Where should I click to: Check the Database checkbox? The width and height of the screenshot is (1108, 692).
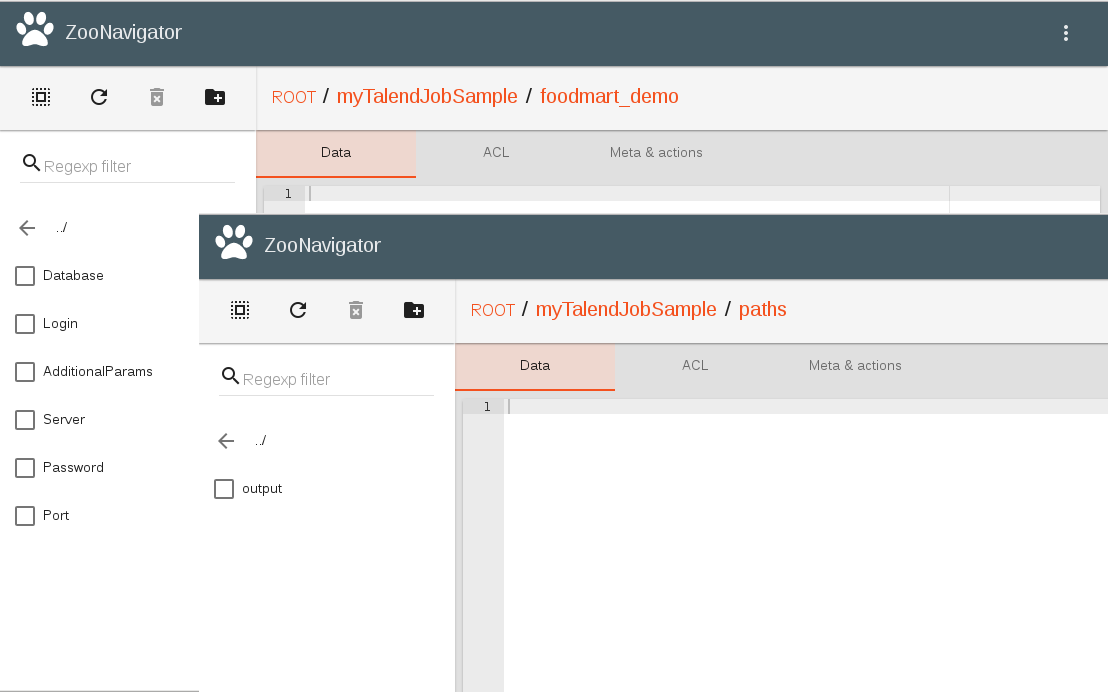coord(24,275)
